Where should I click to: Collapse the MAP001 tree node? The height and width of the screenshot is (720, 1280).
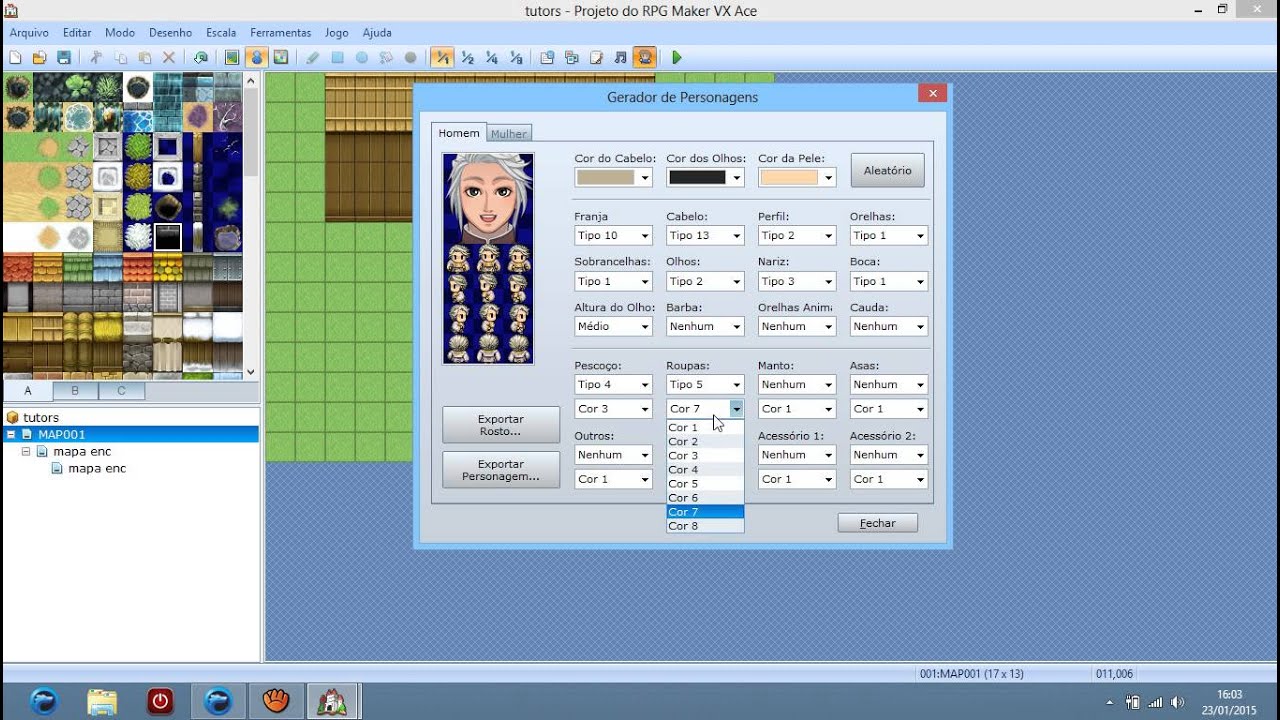pyautogui.click(x=11, y=434)
